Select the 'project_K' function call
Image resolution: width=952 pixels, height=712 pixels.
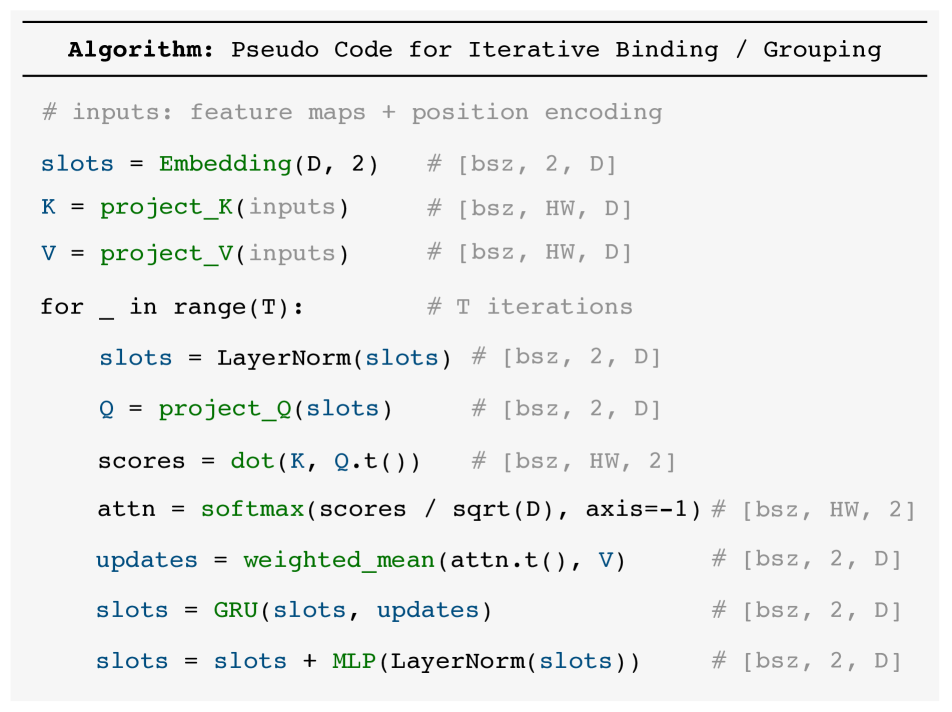(x=166, y=208)
